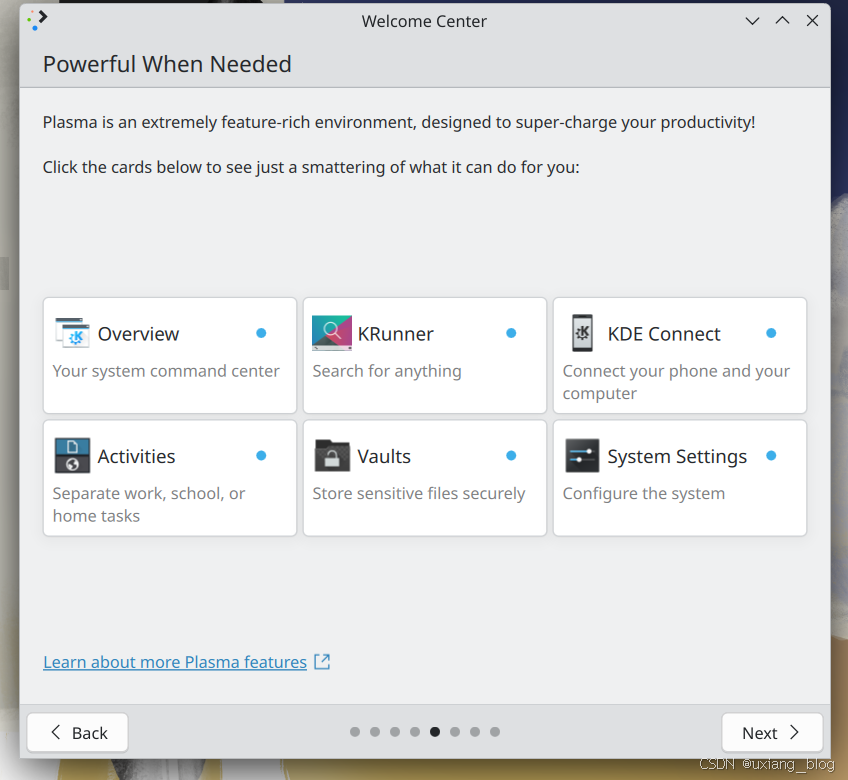Jump to the first page indicator dot
The width and height of the screenshot is (848, 780).
[355, 732]
